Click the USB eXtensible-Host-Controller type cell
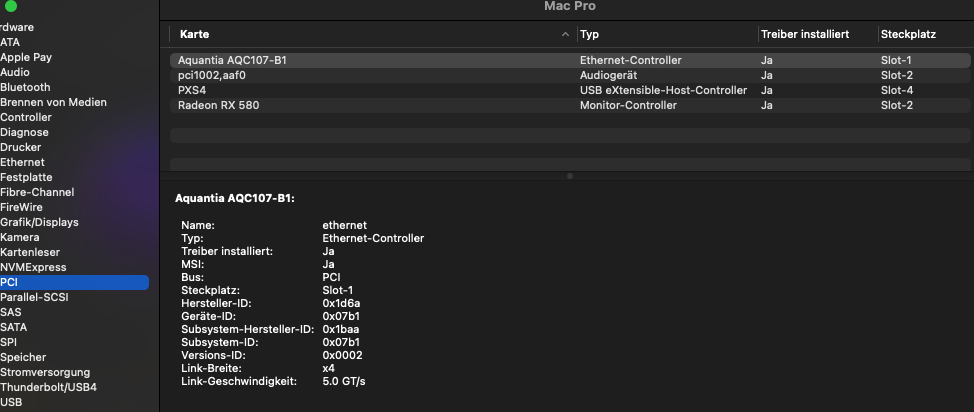The image size is (974, 412). pyautogui.click(x=663, y=90)
